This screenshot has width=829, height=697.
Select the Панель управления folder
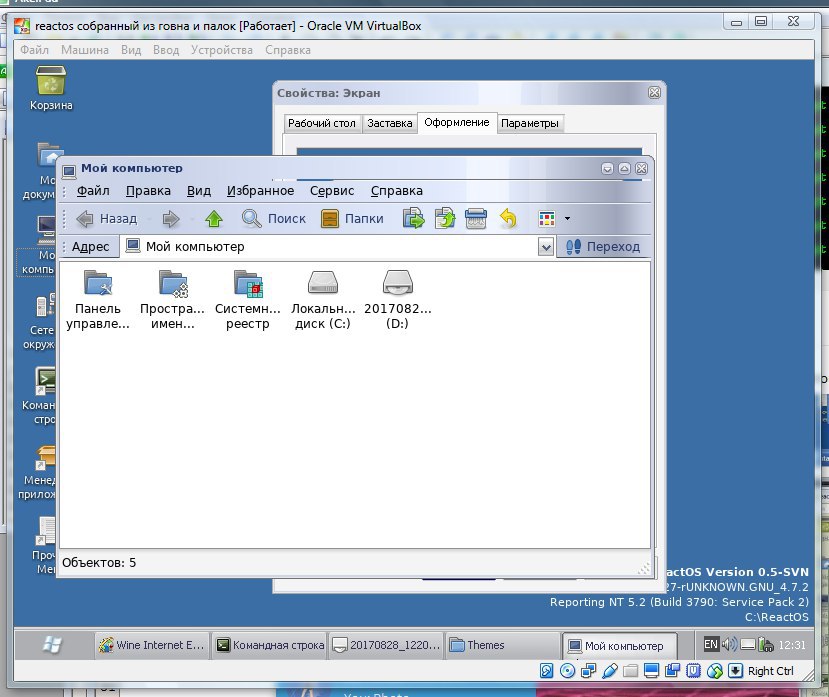pos(98,299)
